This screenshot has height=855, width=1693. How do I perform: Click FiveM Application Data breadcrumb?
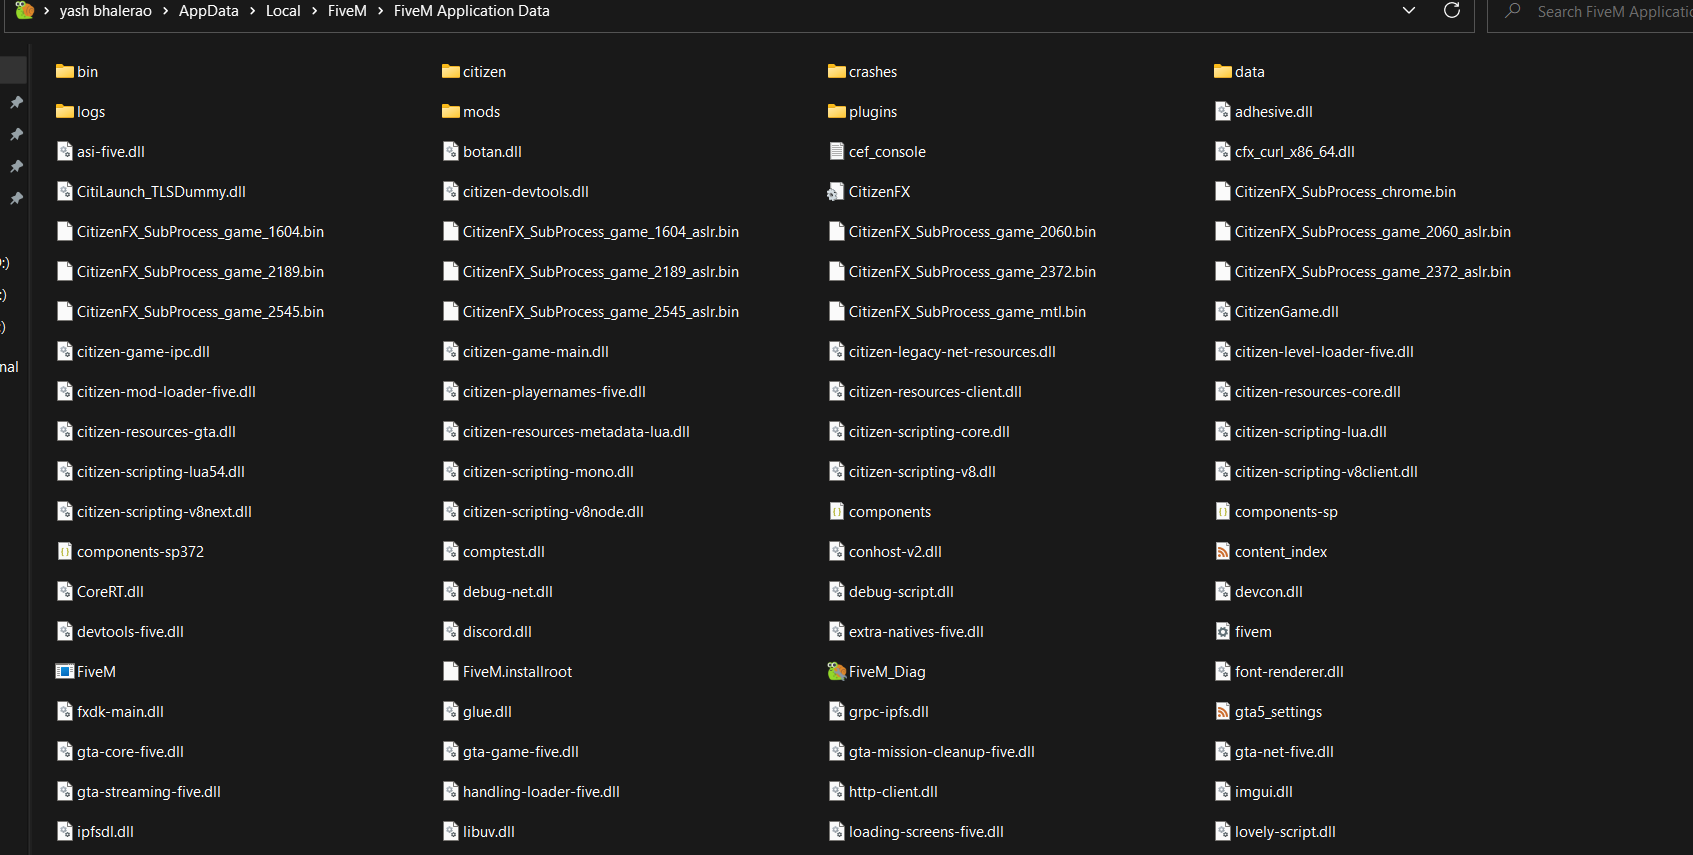(x=472, y=11)
